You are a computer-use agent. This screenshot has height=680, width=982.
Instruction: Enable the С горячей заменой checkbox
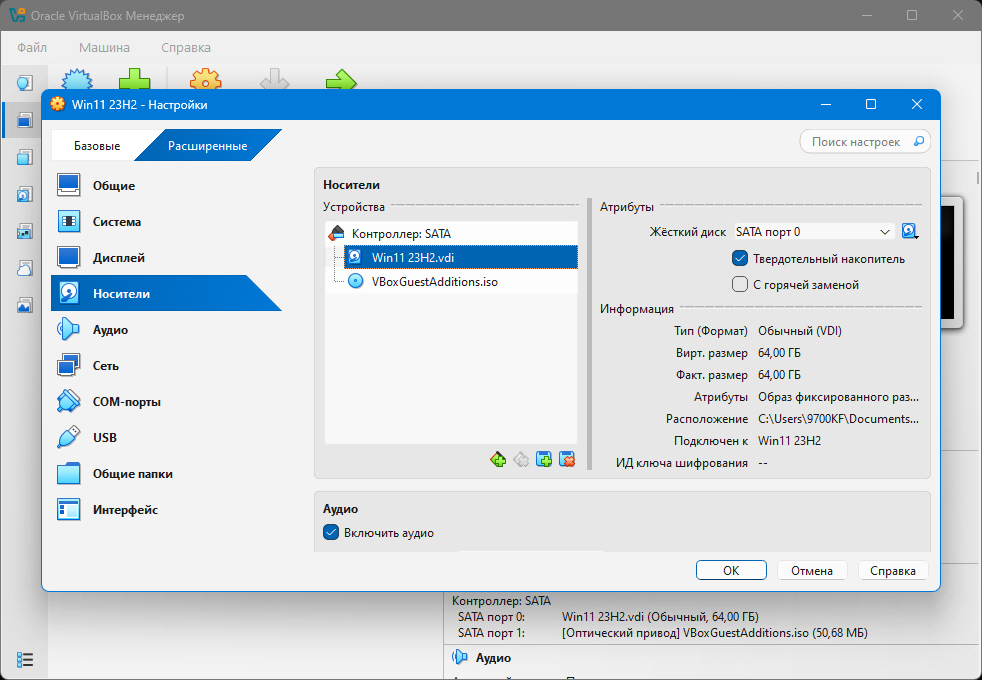[740, 284]
